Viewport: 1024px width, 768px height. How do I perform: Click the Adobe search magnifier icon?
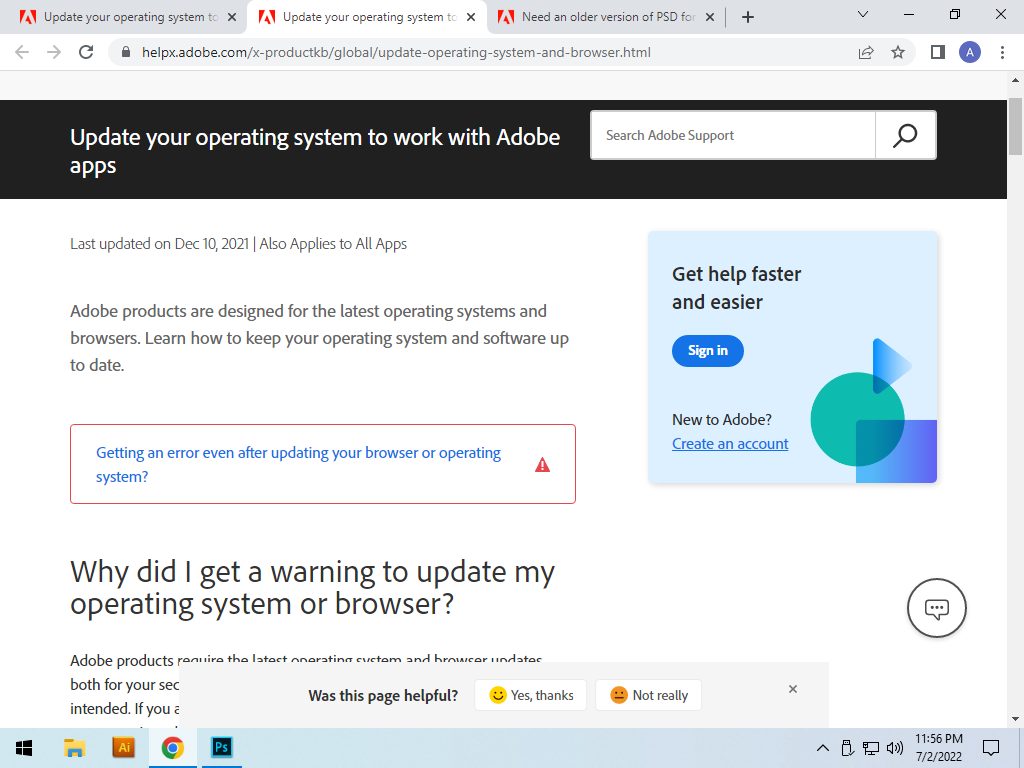[x=905, y=134]
